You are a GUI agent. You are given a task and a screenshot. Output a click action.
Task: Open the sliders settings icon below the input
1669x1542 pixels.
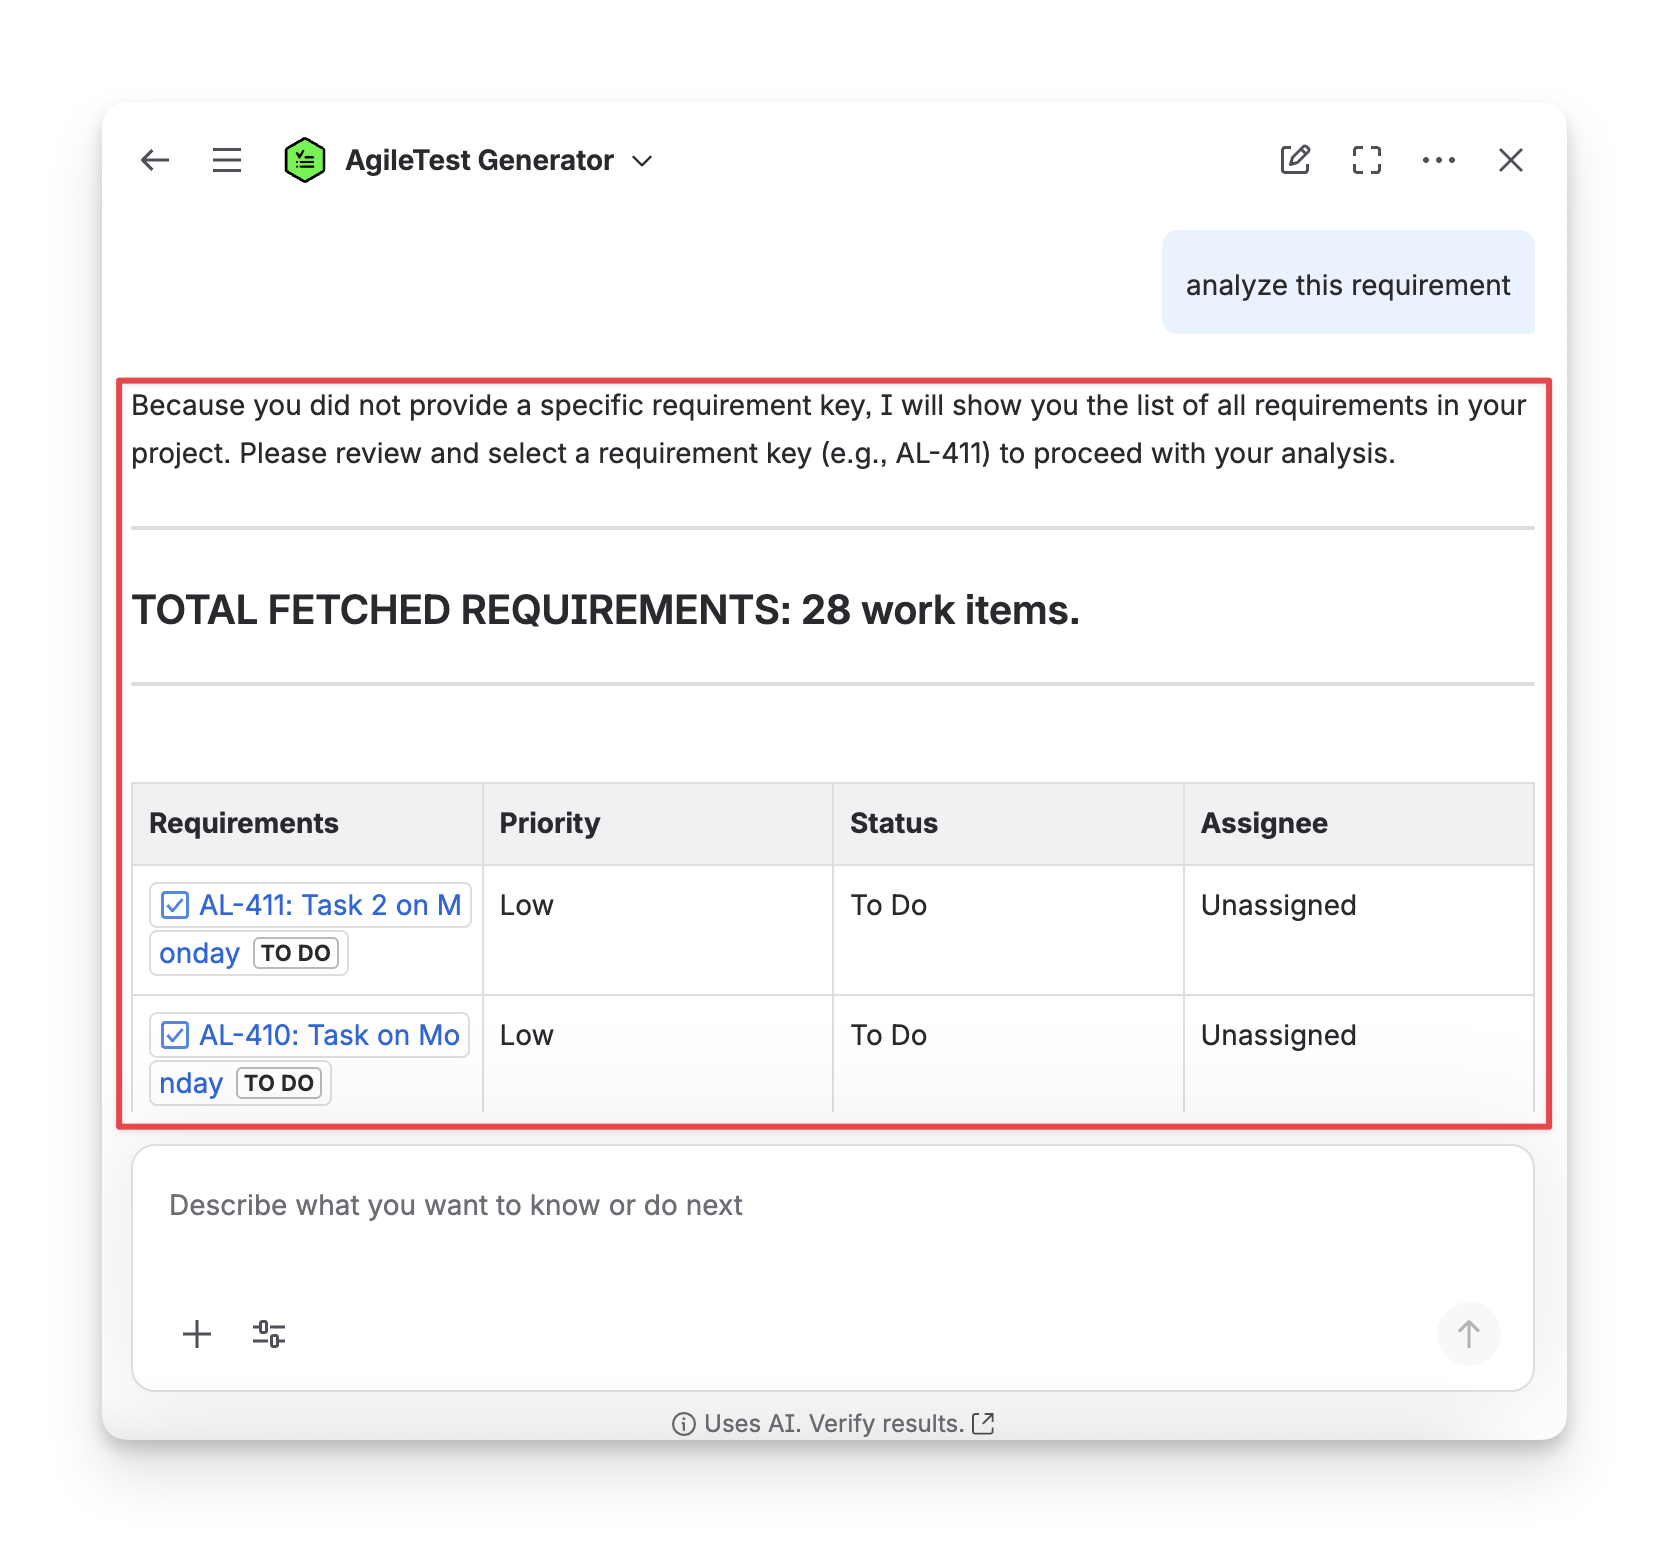pyautogui.click(x=269, y=1334)
